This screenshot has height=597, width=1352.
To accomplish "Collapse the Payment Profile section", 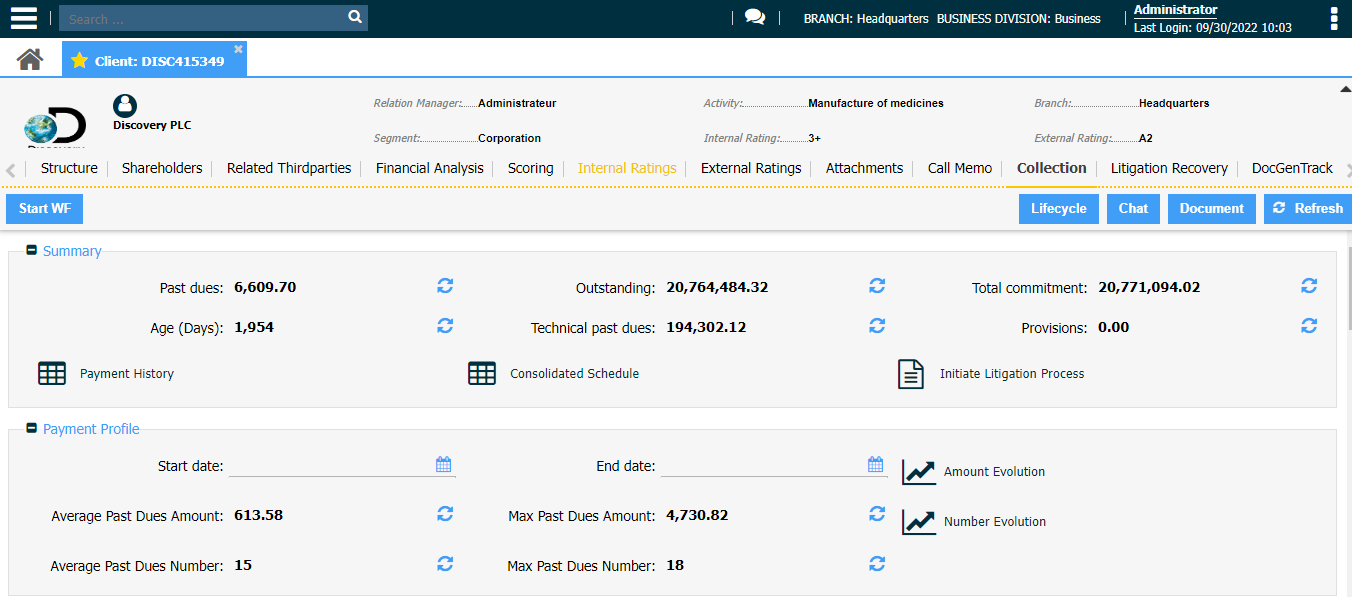I will [32, 429].
